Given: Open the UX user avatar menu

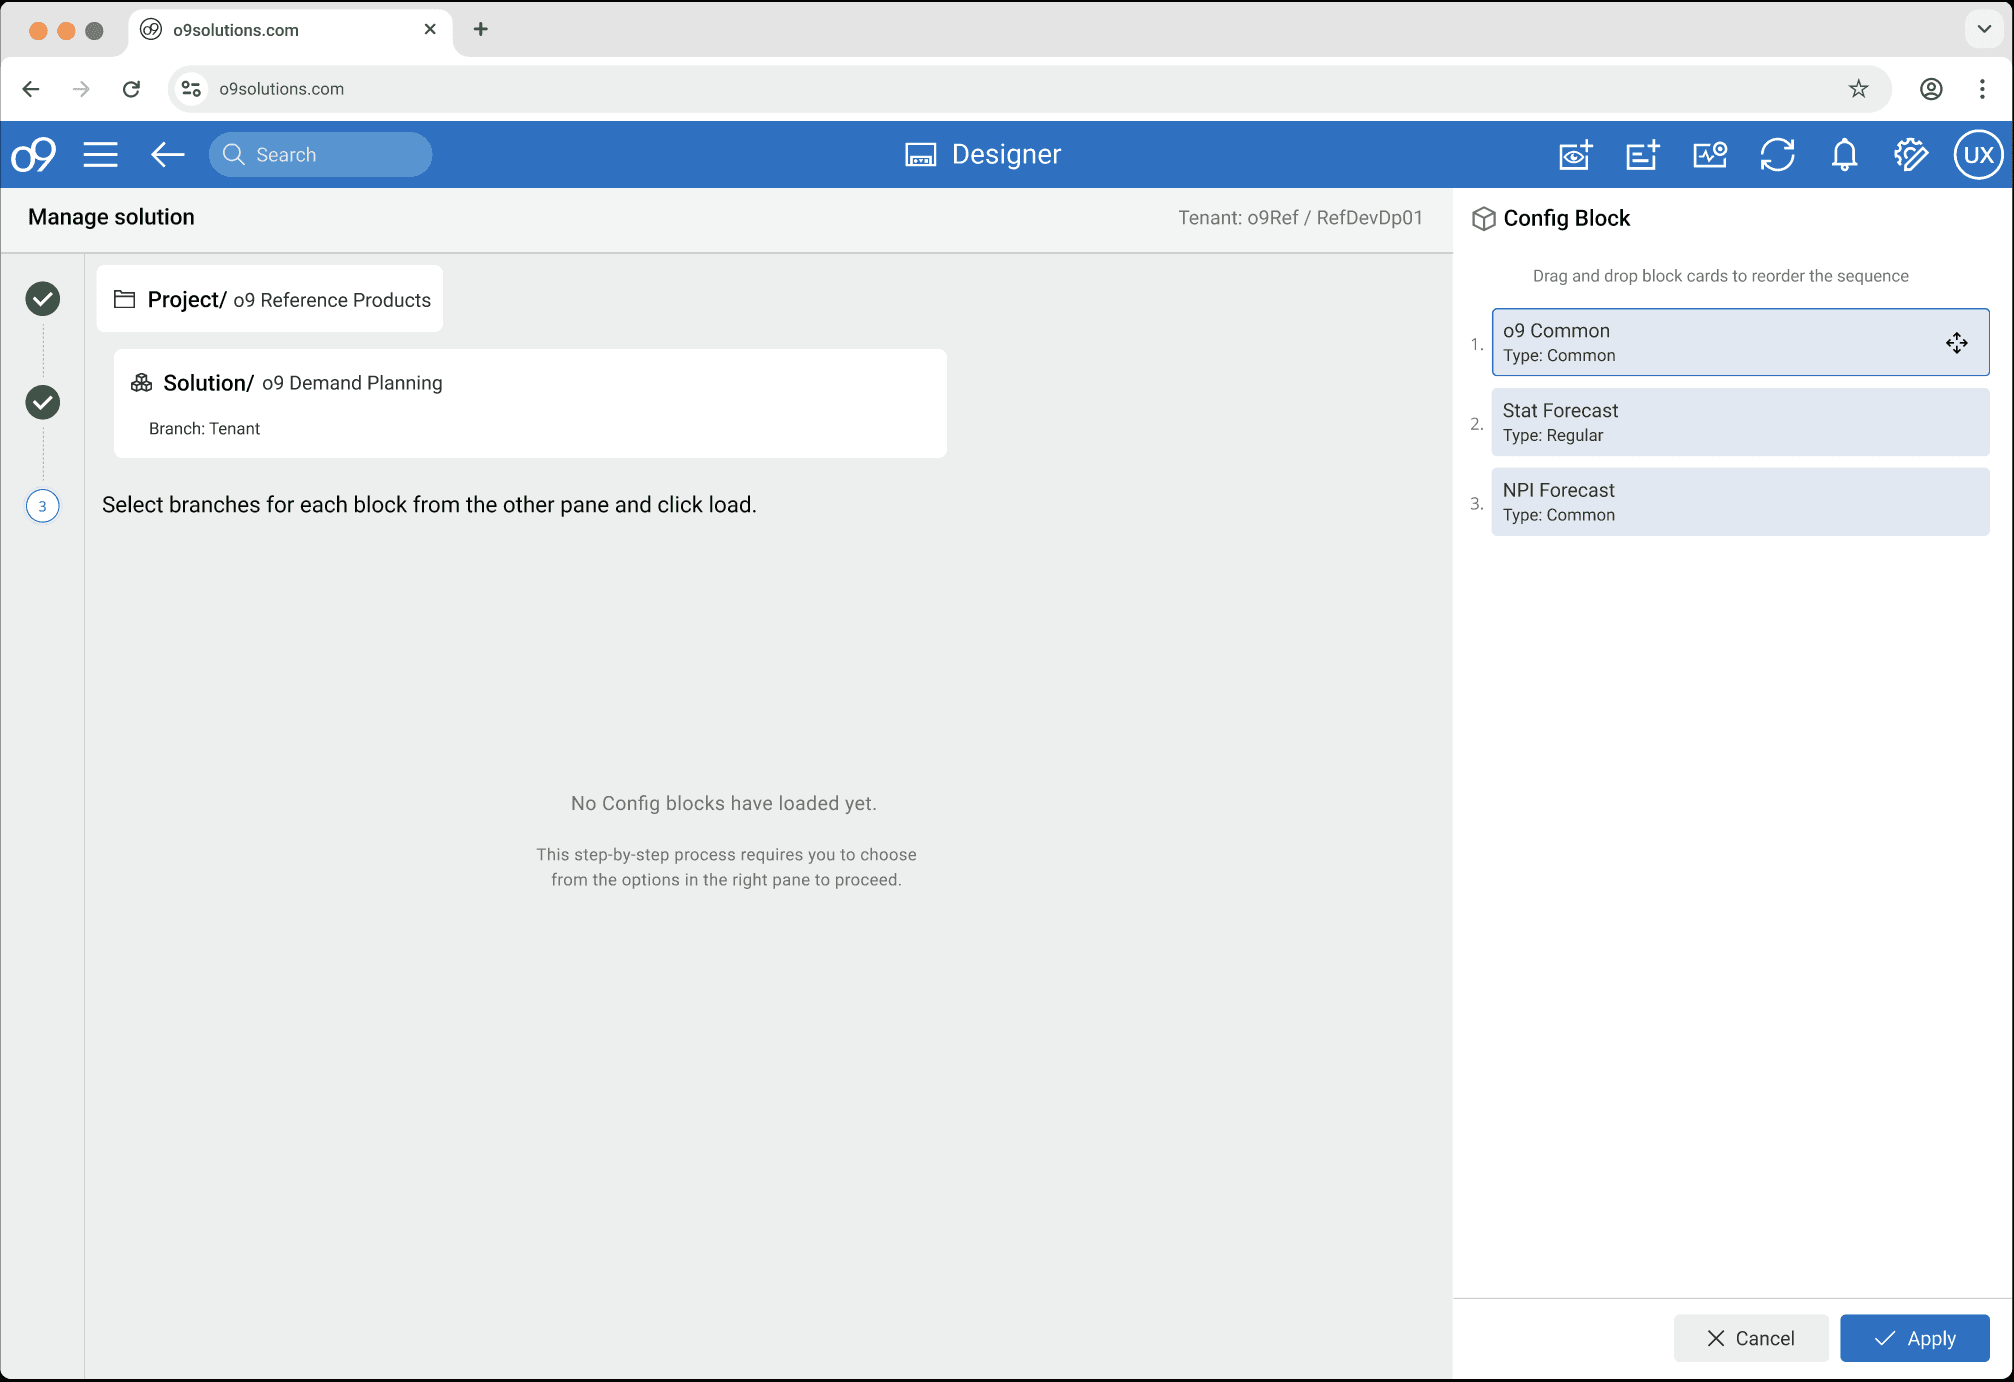Looking at the screenshot, I should (x=1978, y=155).
